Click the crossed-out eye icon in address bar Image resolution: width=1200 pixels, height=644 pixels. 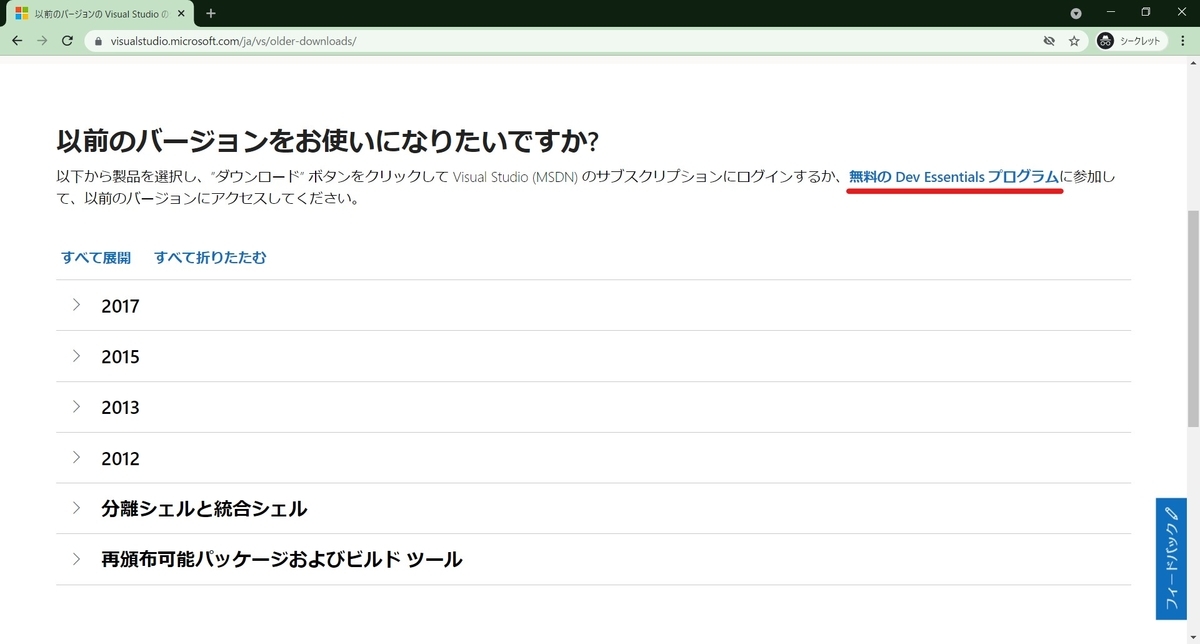[1049, 41]
